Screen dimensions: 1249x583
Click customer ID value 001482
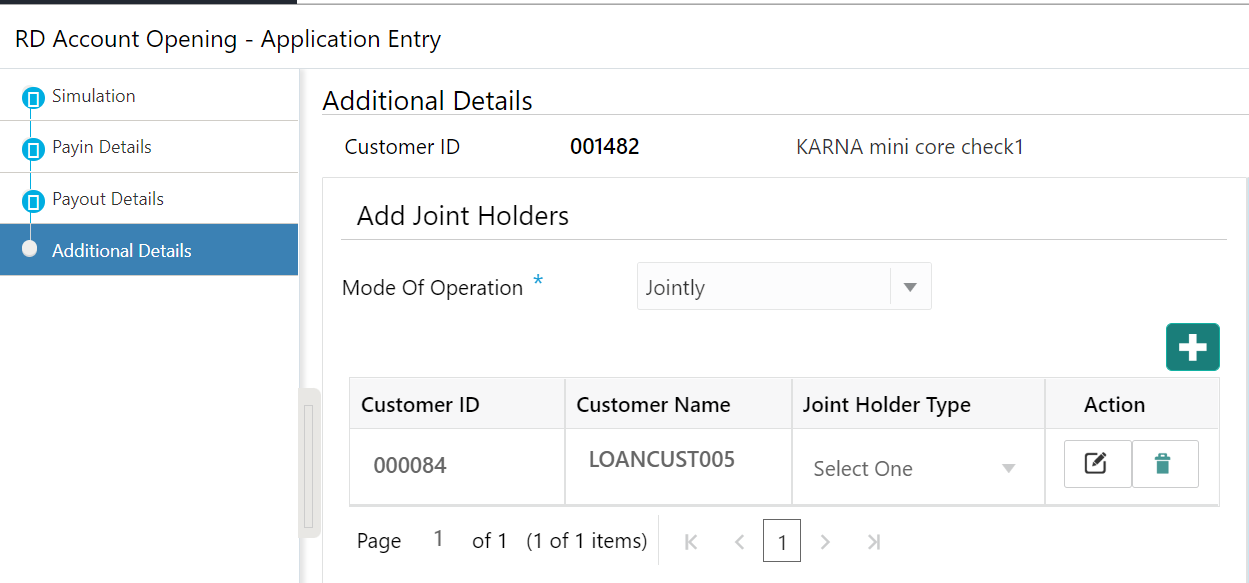[x=604, y=147]
